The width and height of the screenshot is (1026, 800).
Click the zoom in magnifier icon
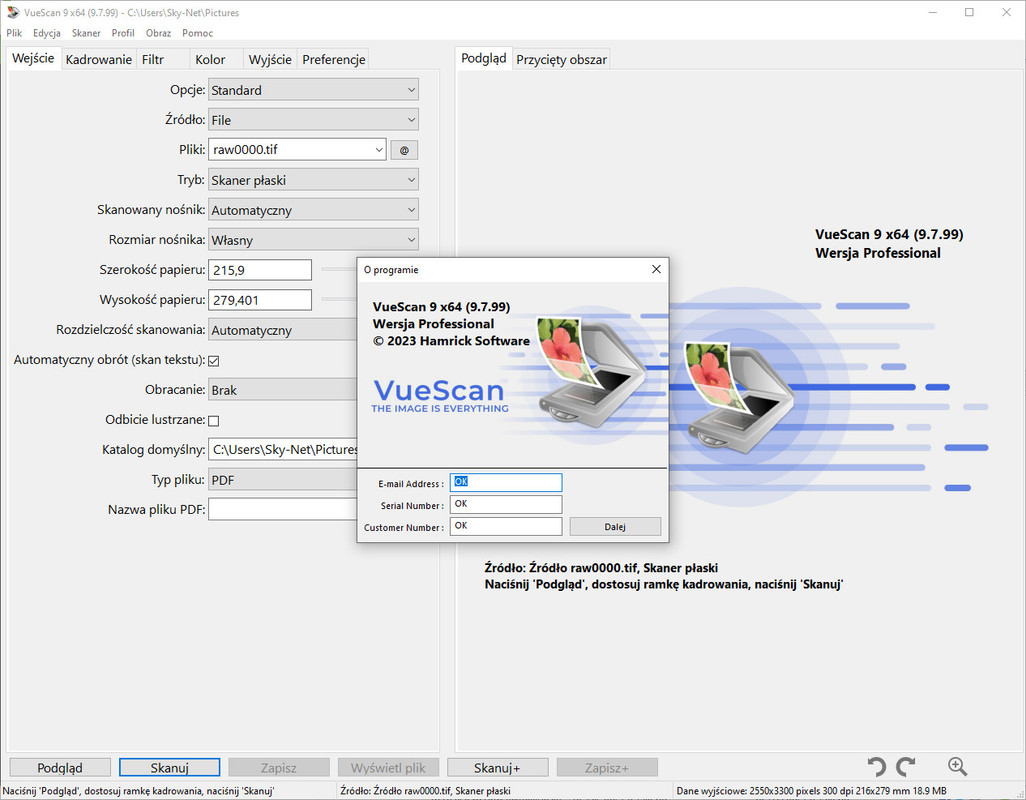coord(957,767)
